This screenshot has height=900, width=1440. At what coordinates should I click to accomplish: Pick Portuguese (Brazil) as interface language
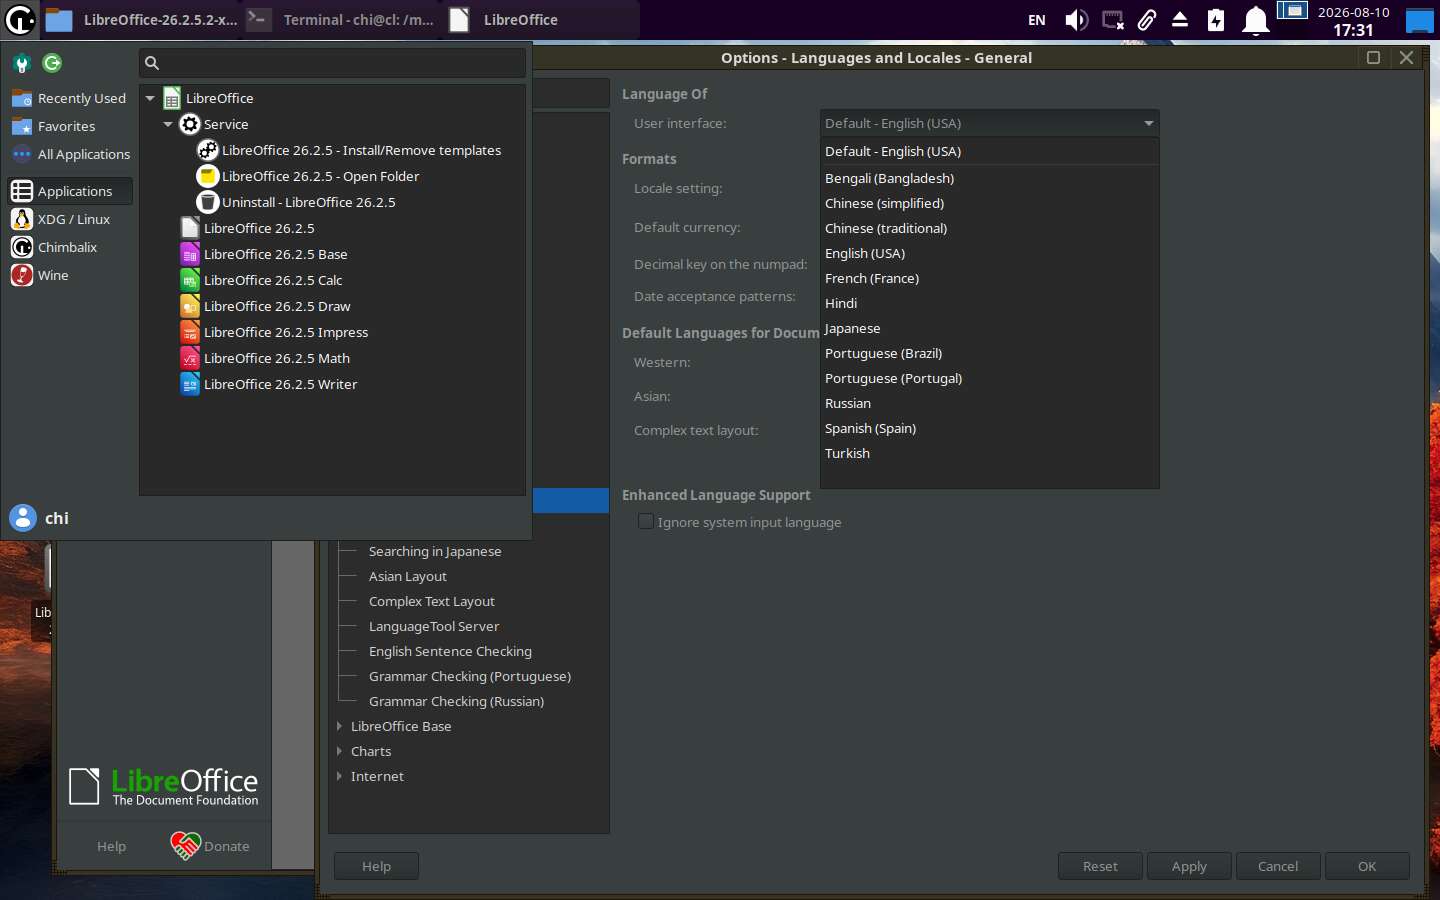(x=989, y=353)
